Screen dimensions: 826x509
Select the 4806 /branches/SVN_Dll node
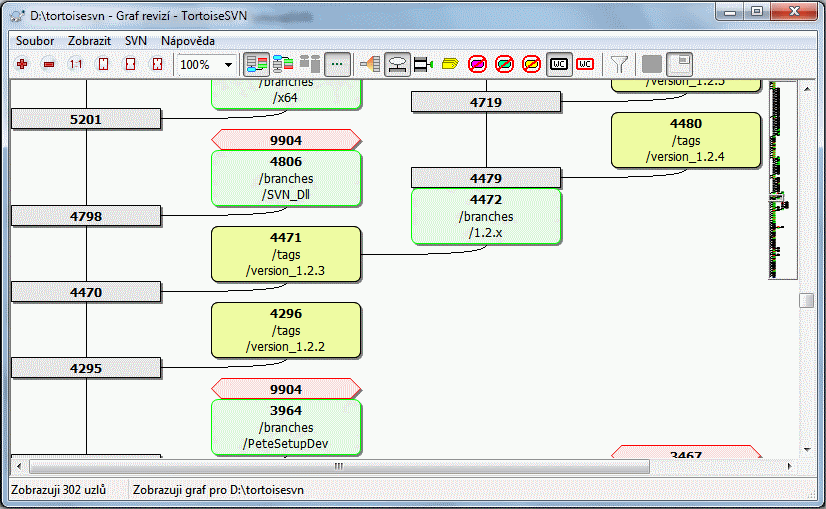(286, 178)
